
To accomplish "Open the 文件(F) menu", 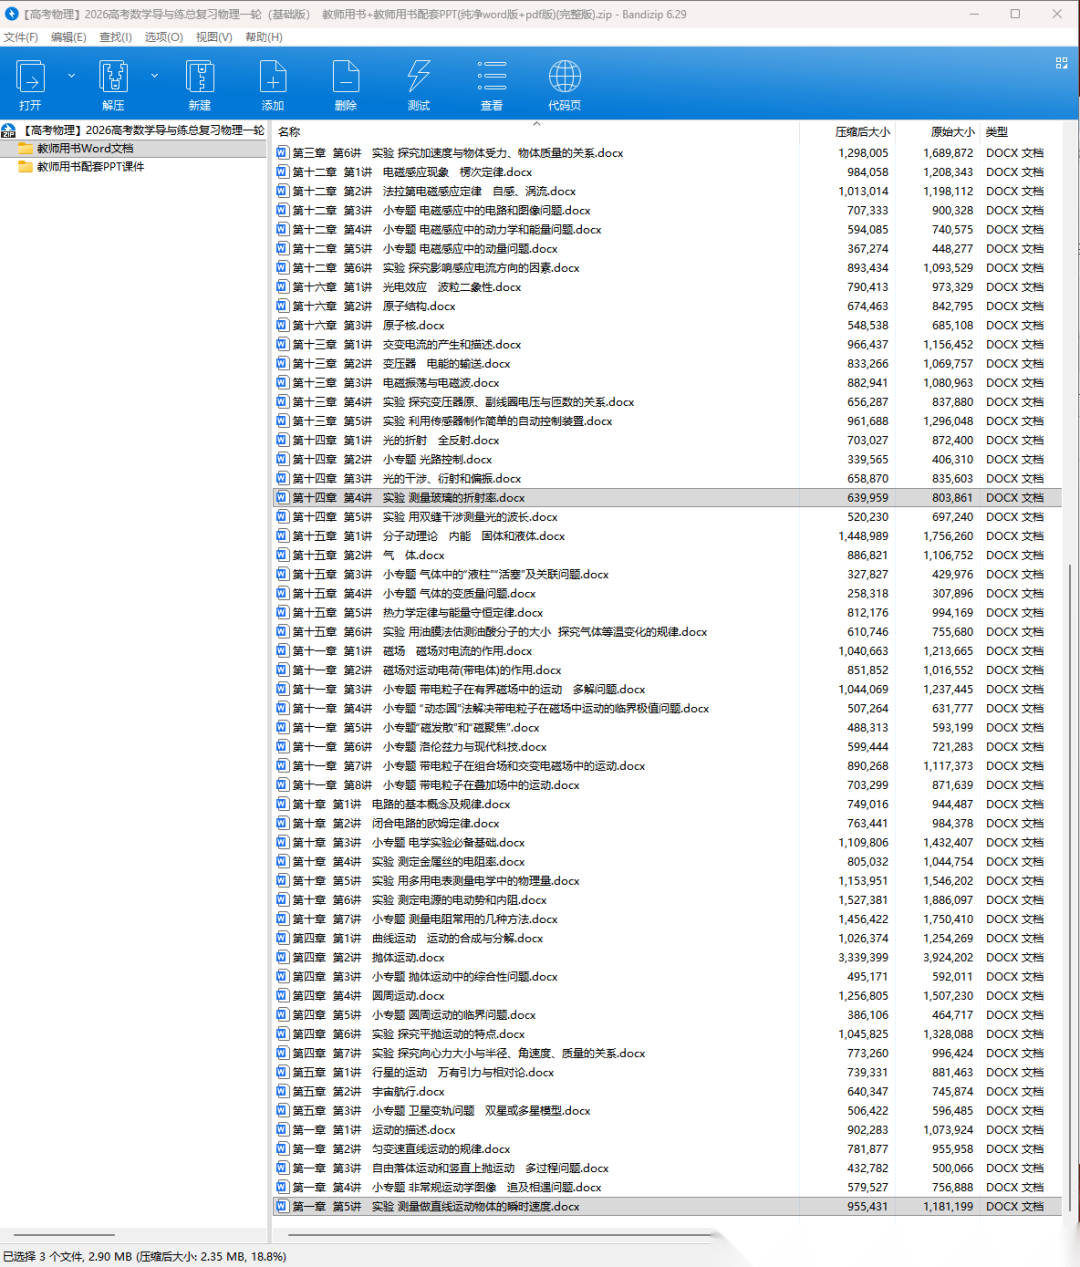I will coord(21,37).
